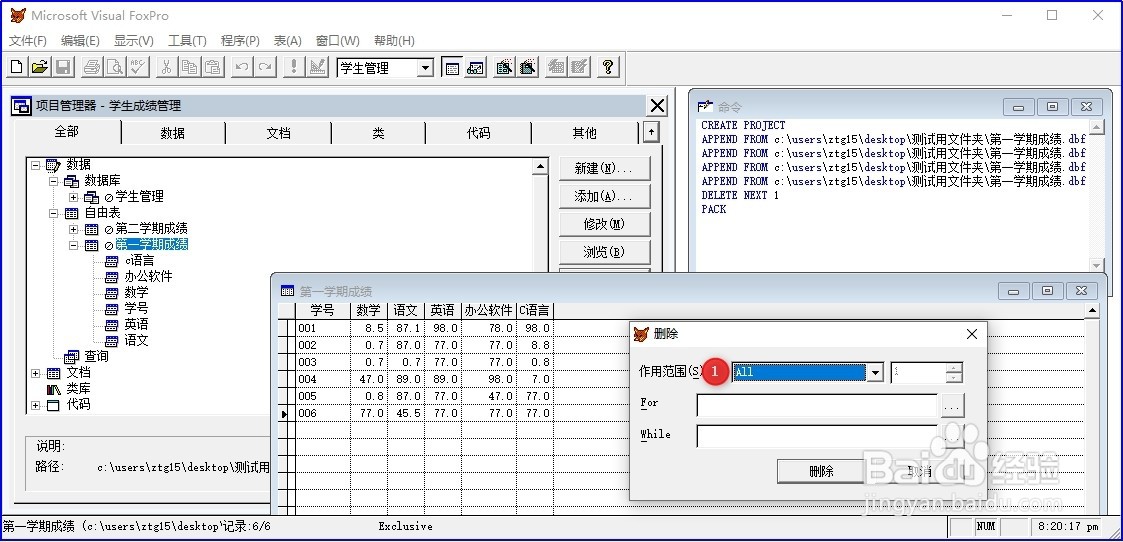Click the Help question mark toolbar icon
The height and width of the screenshot is (542, 1123).
(x=608, y=67)
